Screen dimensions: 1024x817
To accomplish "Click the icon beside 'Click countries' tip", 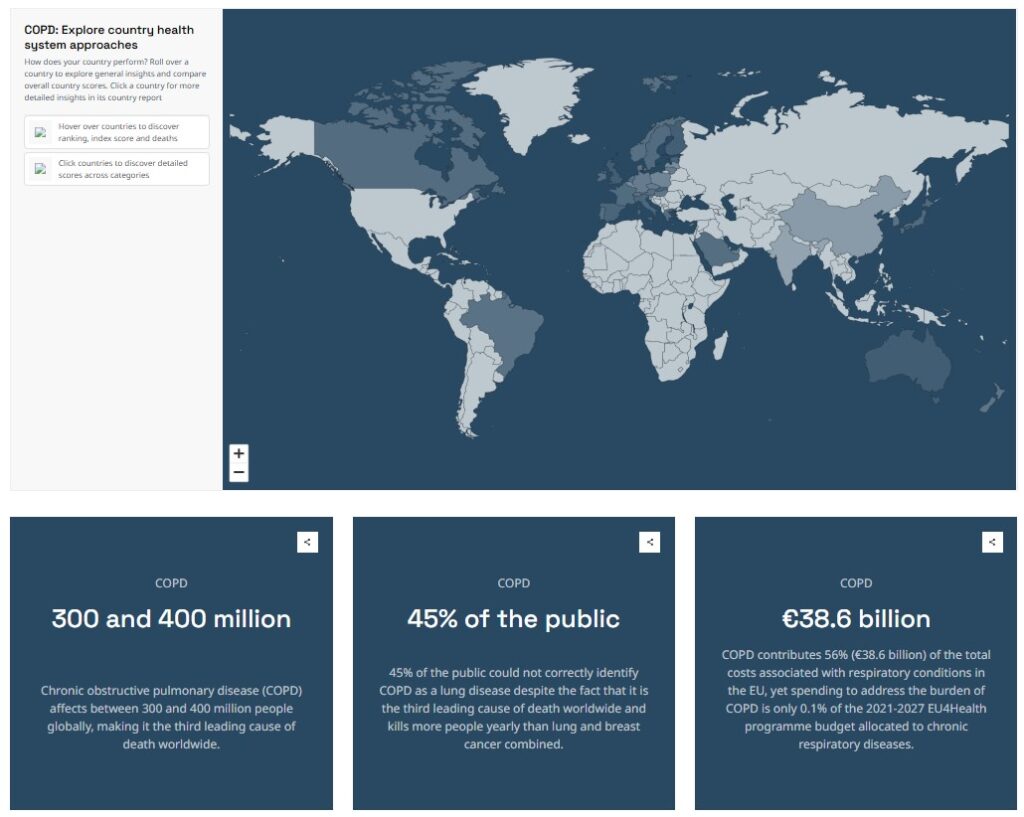I will click(41, 169).
